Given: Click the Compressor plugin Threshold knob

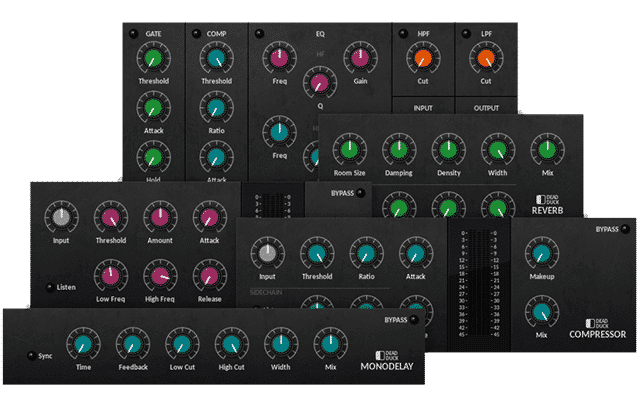Looking at the screenshot, I should point(317,253).
